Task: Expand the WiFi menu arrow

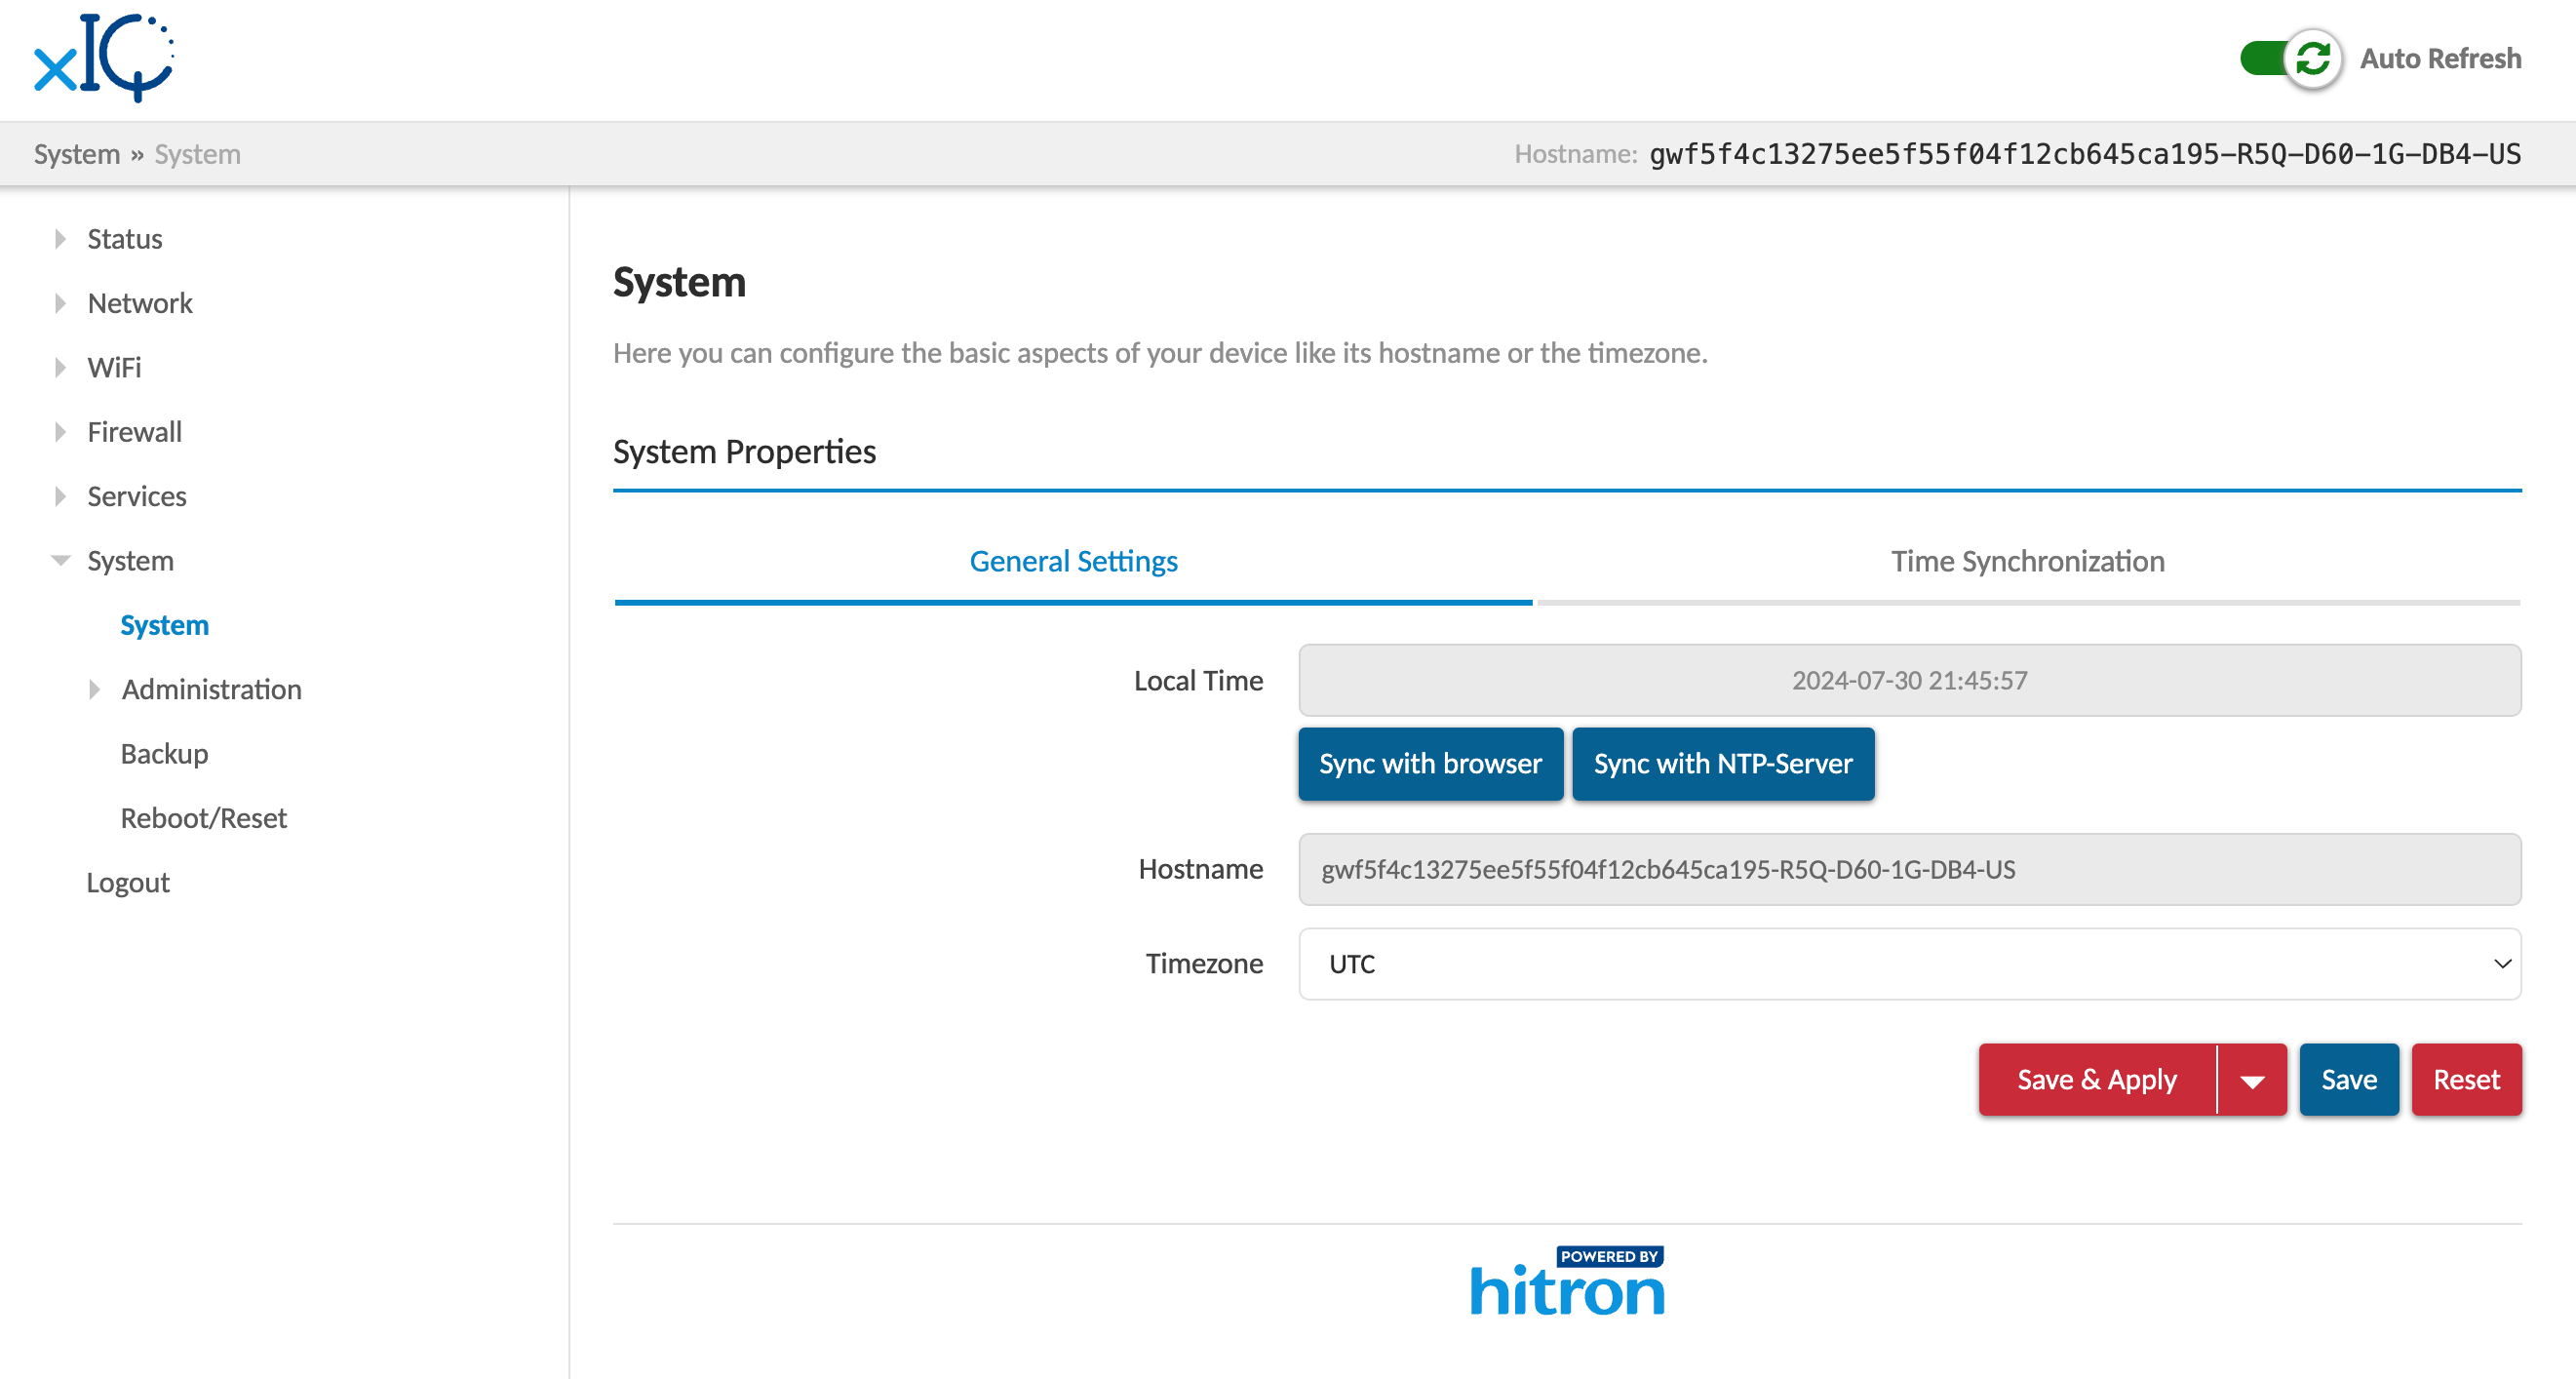Action: [x=60, y=367]
